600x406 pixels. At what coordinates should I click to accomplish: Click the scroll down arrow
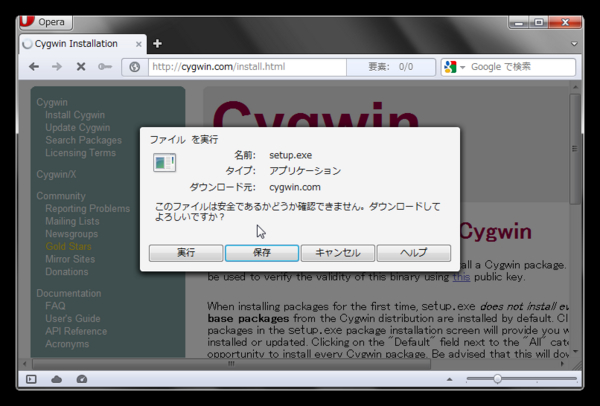pos(575,352)
